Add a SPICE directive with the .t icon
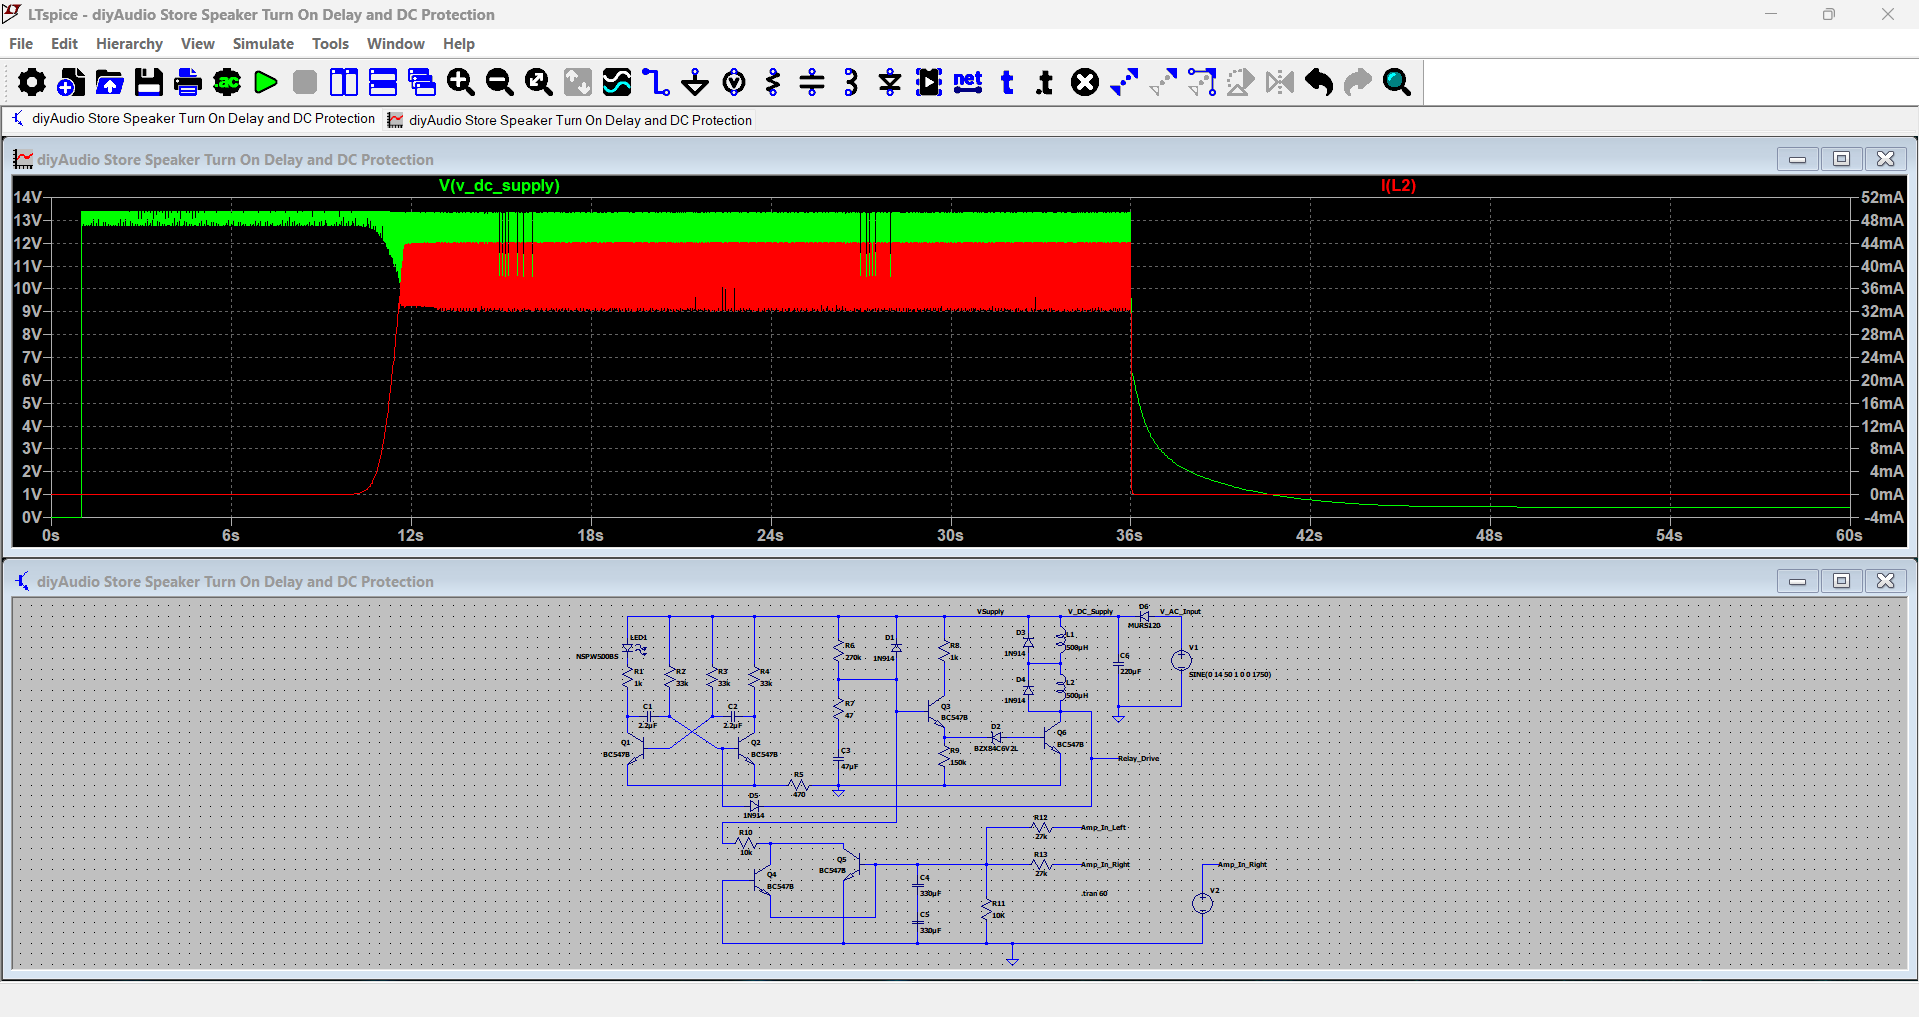The image size is (1919, 1017). [1046, 82]
